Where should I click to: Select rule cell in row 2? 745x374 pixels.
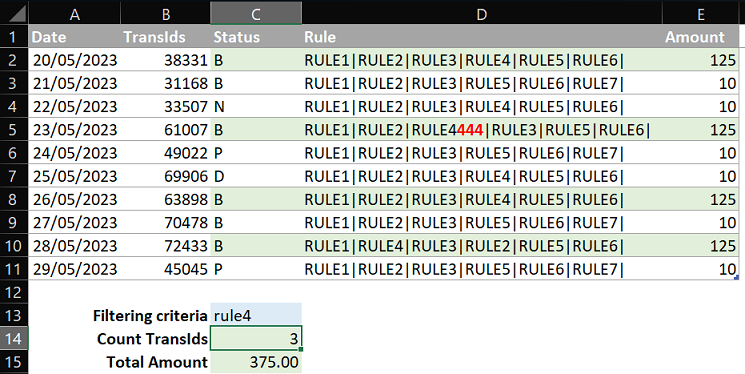point(481,60)
